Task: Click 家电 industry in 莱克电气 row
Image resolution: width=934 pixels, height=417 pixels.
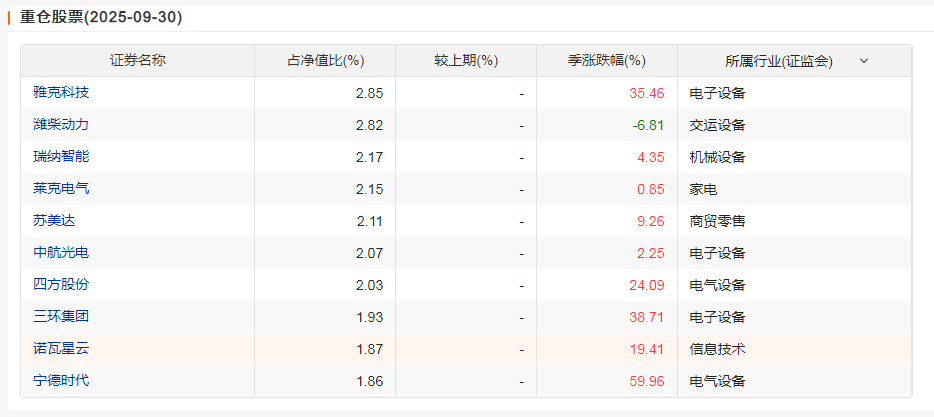Action: point(703,189)
